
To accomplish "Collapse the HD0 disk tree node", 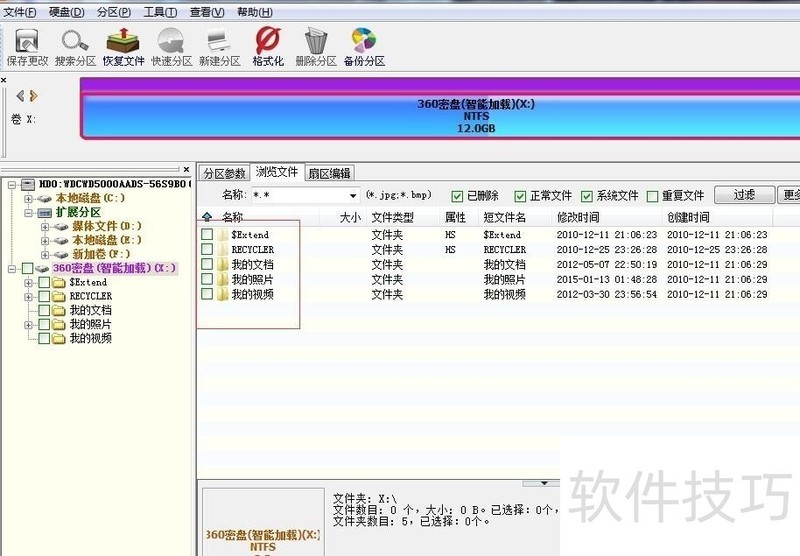I will click(12, 185).
